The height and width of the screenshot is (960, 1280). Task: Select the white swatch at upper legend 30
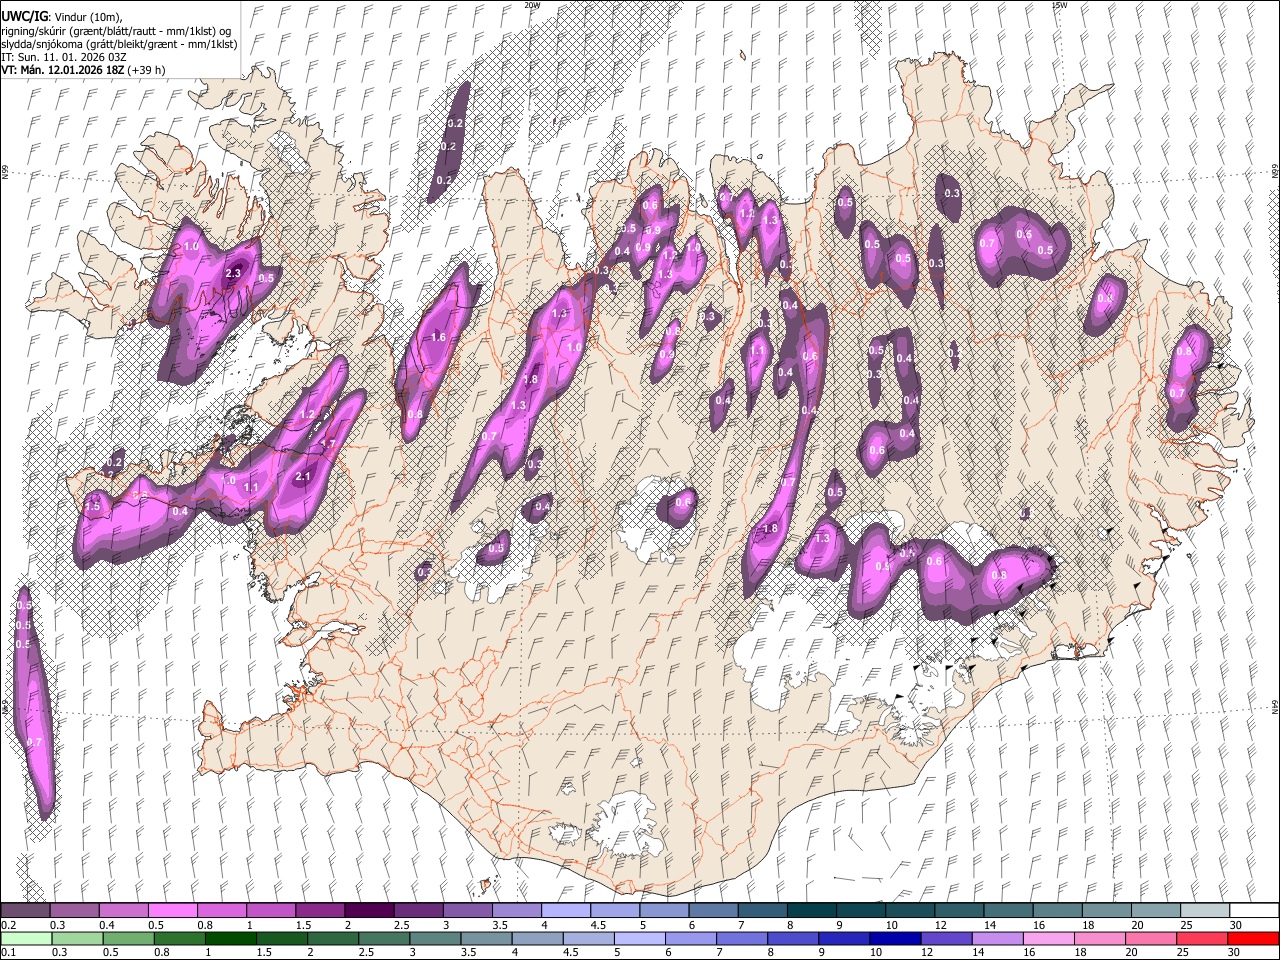(x=1253, y=910)
